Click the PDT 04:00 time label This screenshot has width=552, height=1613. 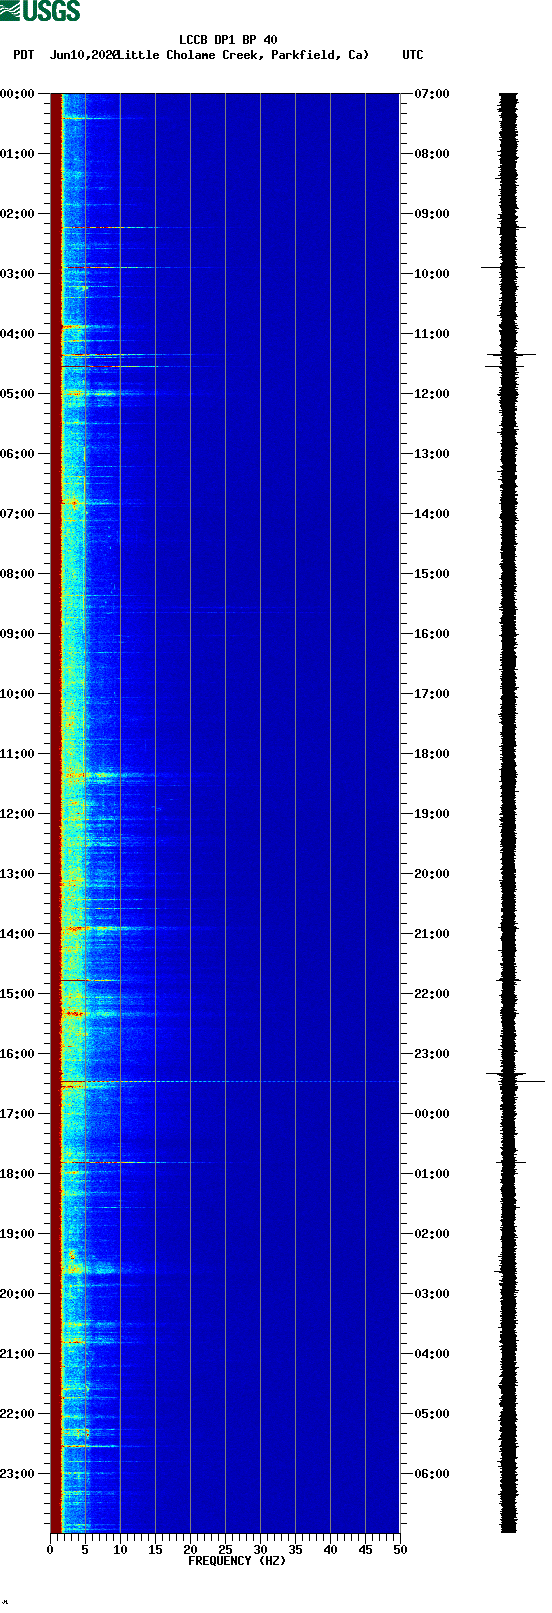tap(18, 334)
